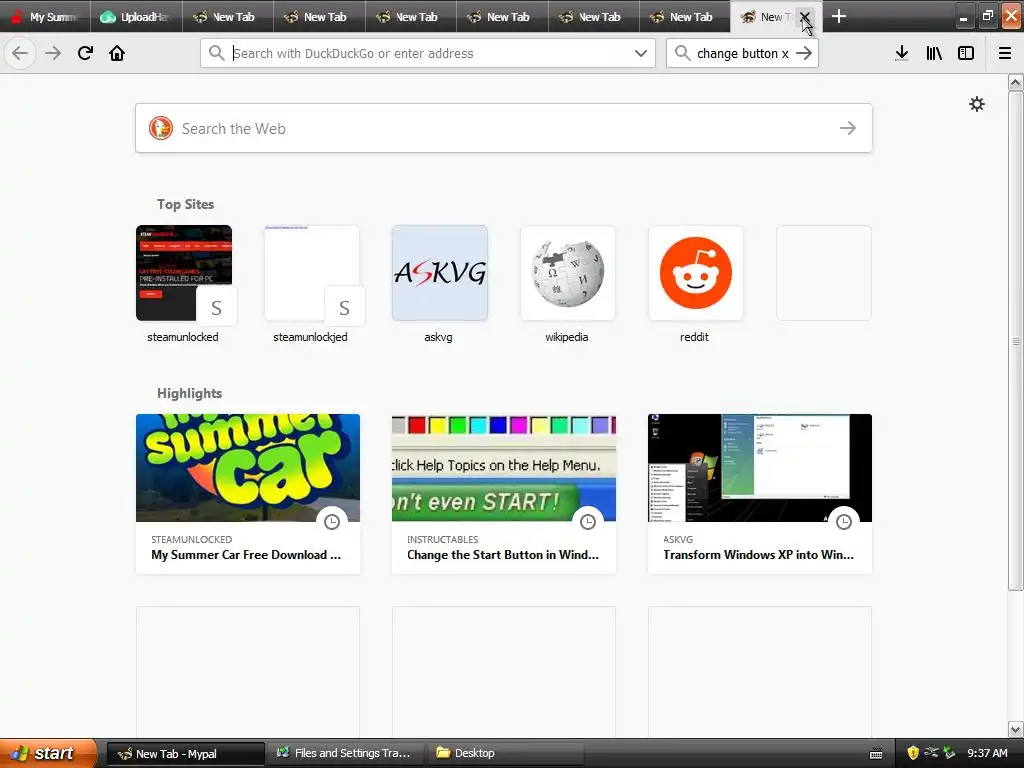Click the 'change button x' search field
Screen dimensions: 1024x768
[x=742, y=53]
